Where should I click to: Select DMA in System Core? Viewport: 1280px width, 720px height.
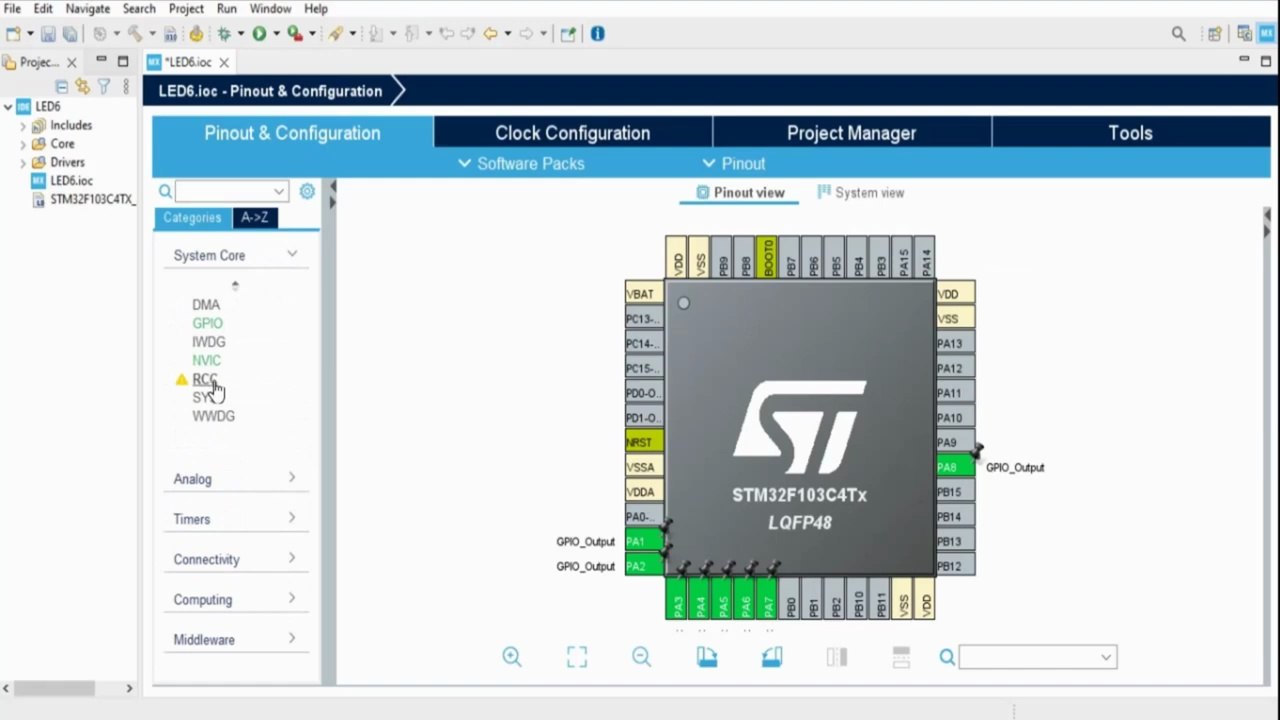coord(206,305)
